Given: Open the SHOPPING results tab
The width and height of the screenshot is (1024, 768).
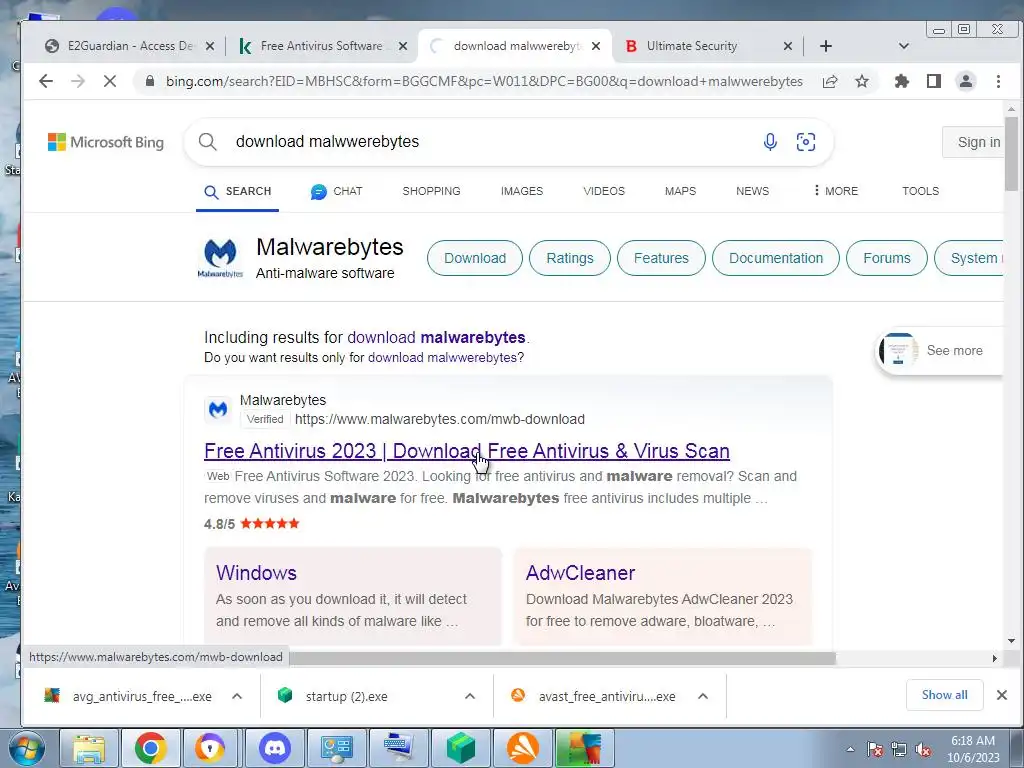Looking at the screenshot, I should [431, 191].
